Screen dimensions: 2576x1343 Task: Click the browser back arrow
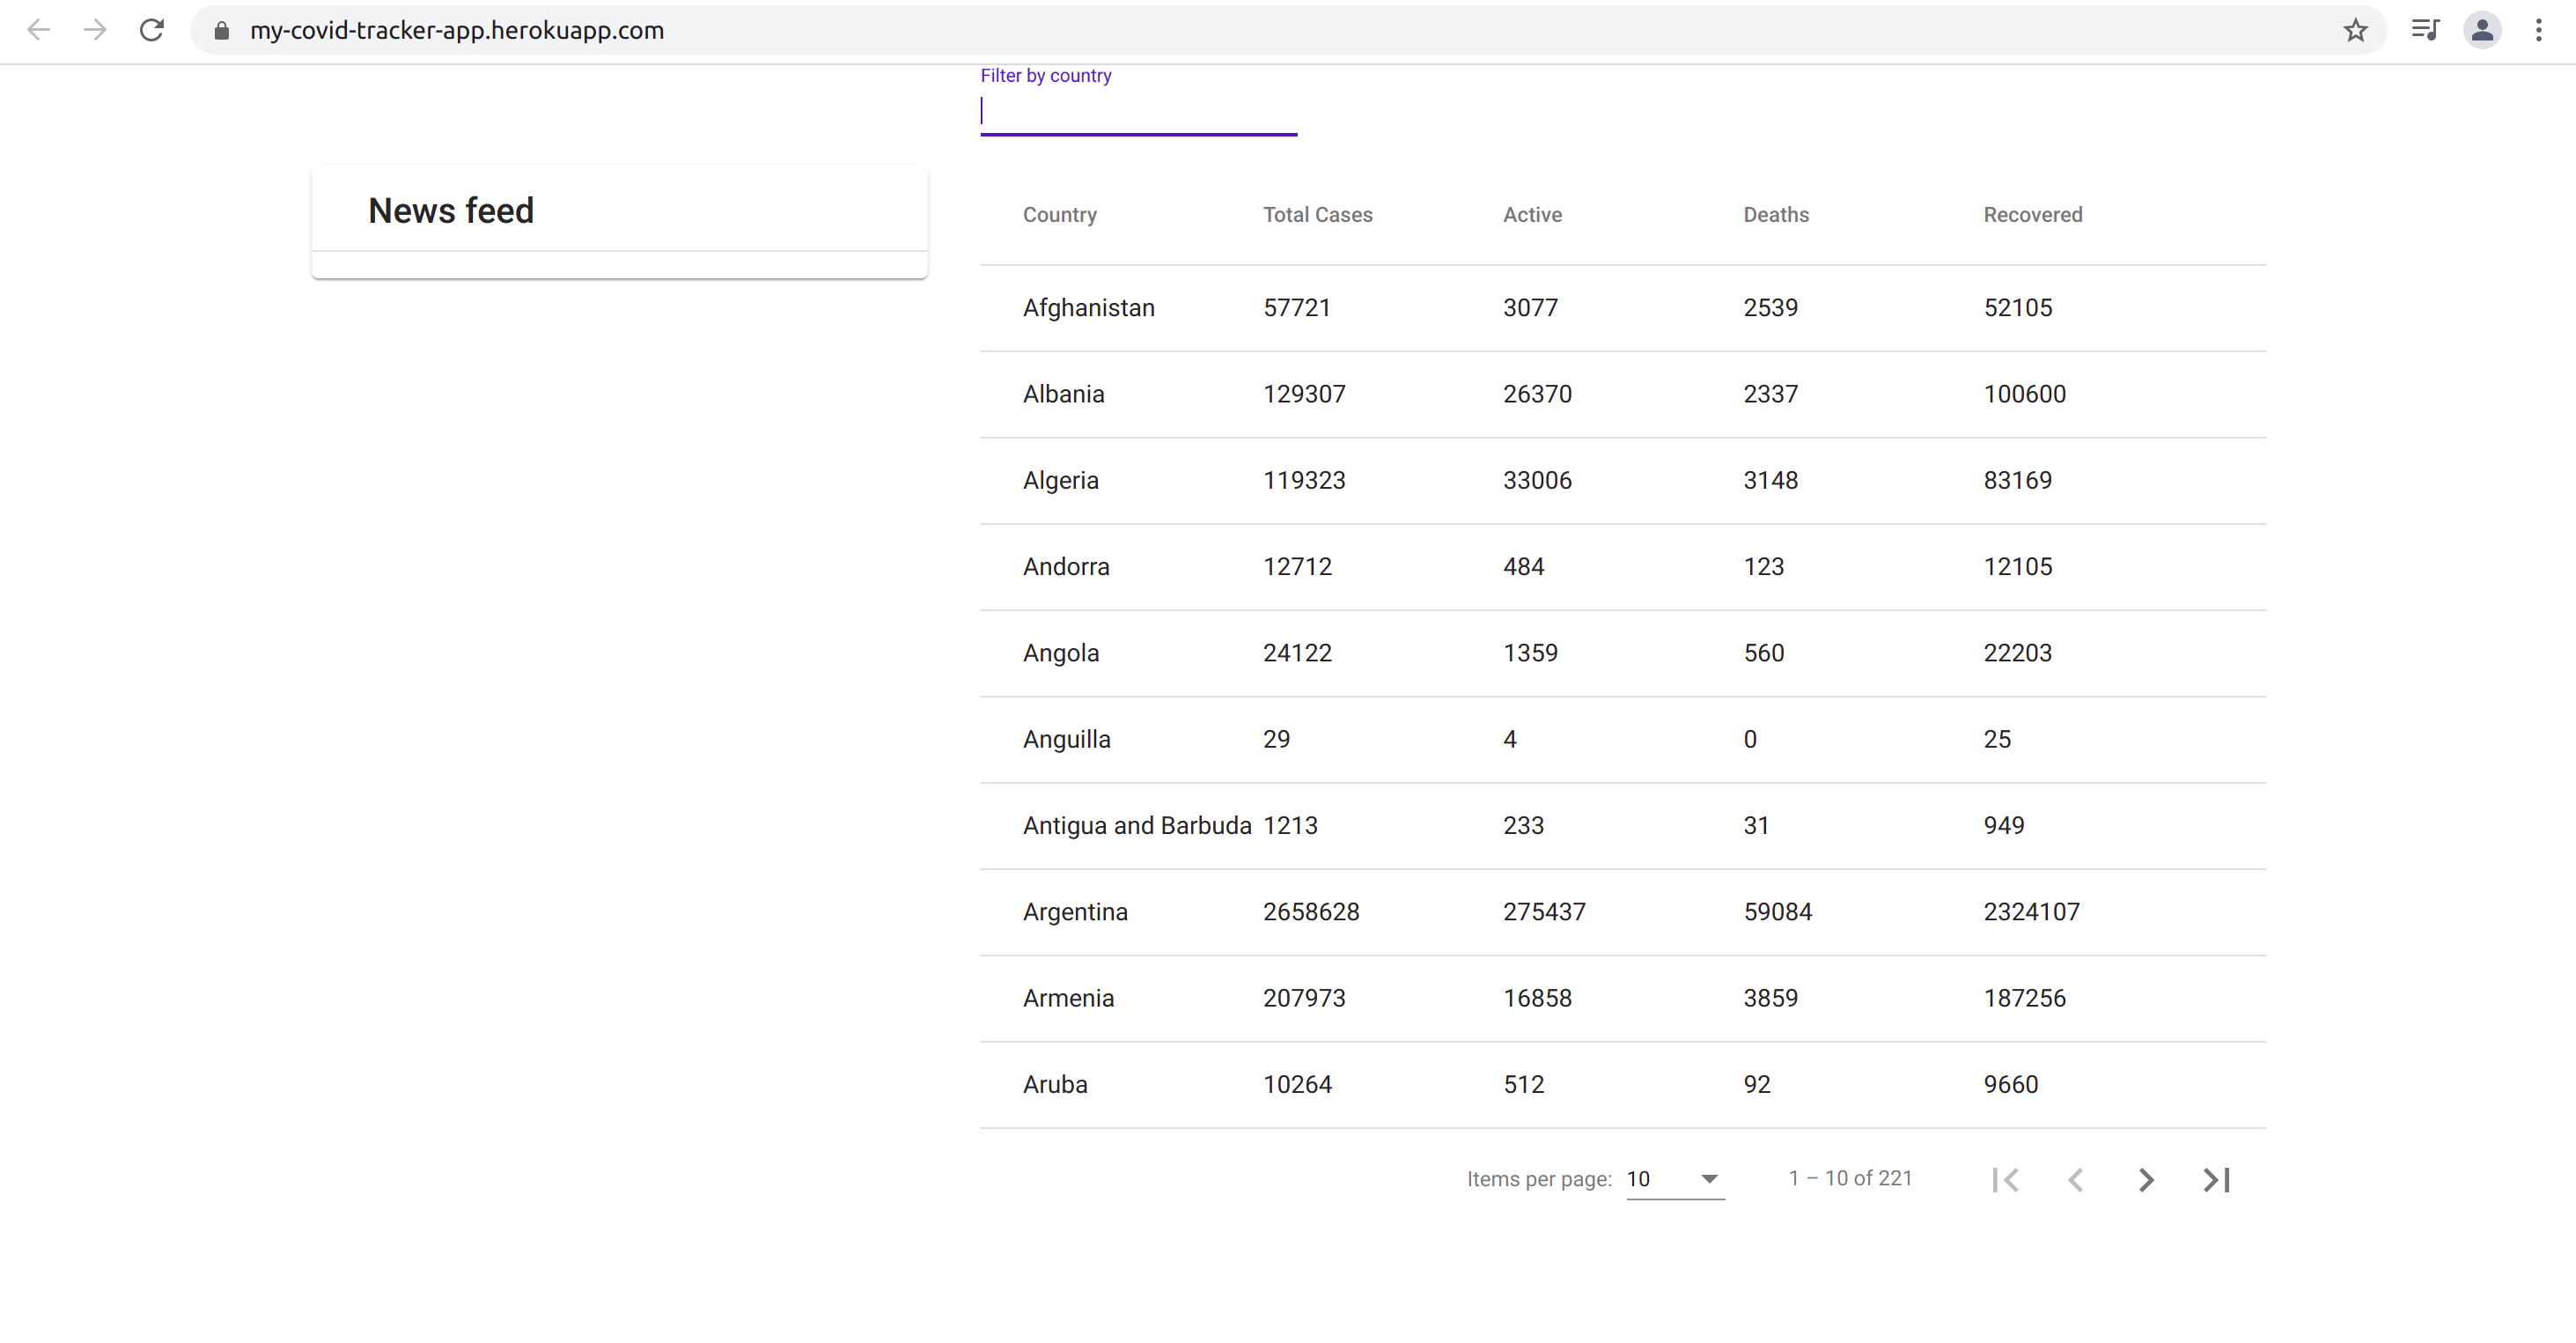[x=38, y=30]
